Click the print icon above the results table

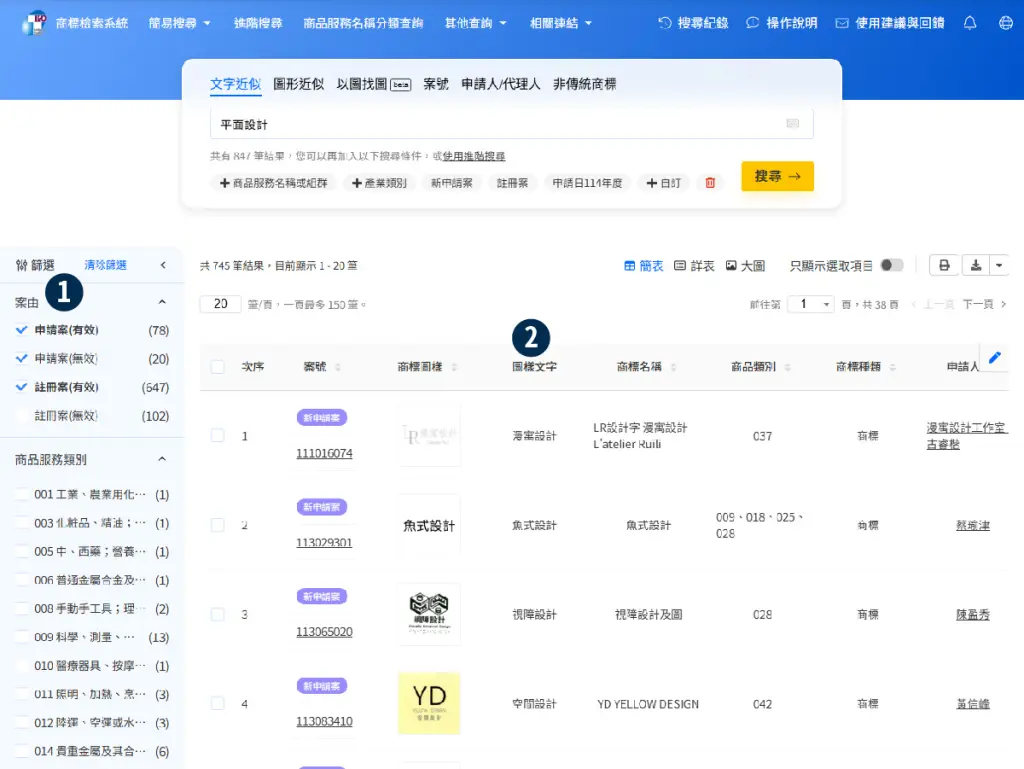tap(944, 265)
